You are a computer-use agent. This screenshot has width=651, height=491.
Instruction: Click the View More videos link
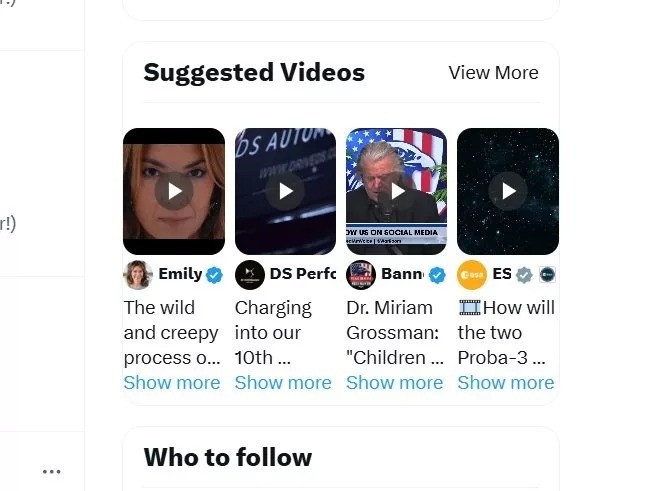pyautogui.click(x=493, y=73)
